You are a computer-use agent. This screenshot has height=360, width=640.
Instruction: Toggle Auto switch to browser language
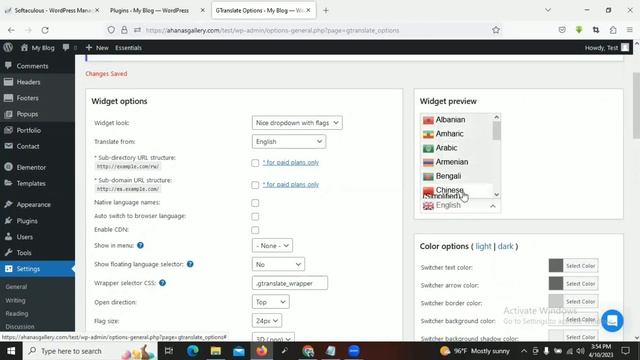[255, 216]
